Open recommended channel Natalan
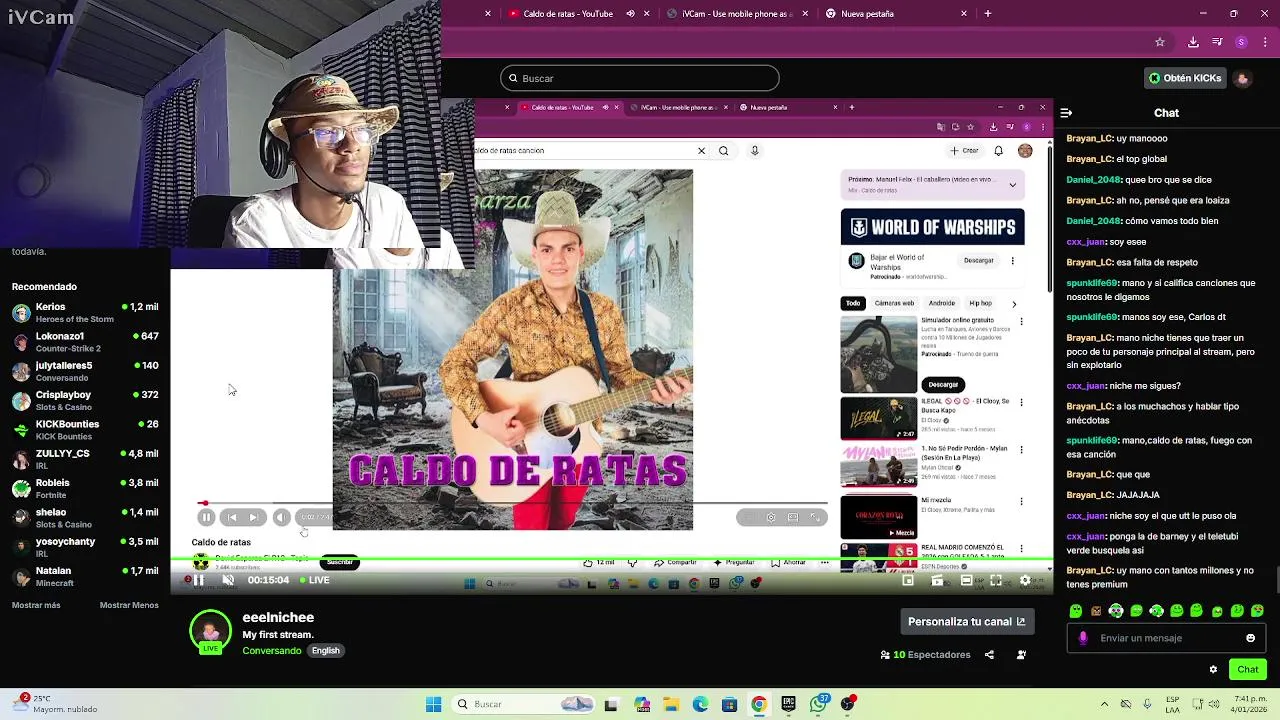 [85, 576]
